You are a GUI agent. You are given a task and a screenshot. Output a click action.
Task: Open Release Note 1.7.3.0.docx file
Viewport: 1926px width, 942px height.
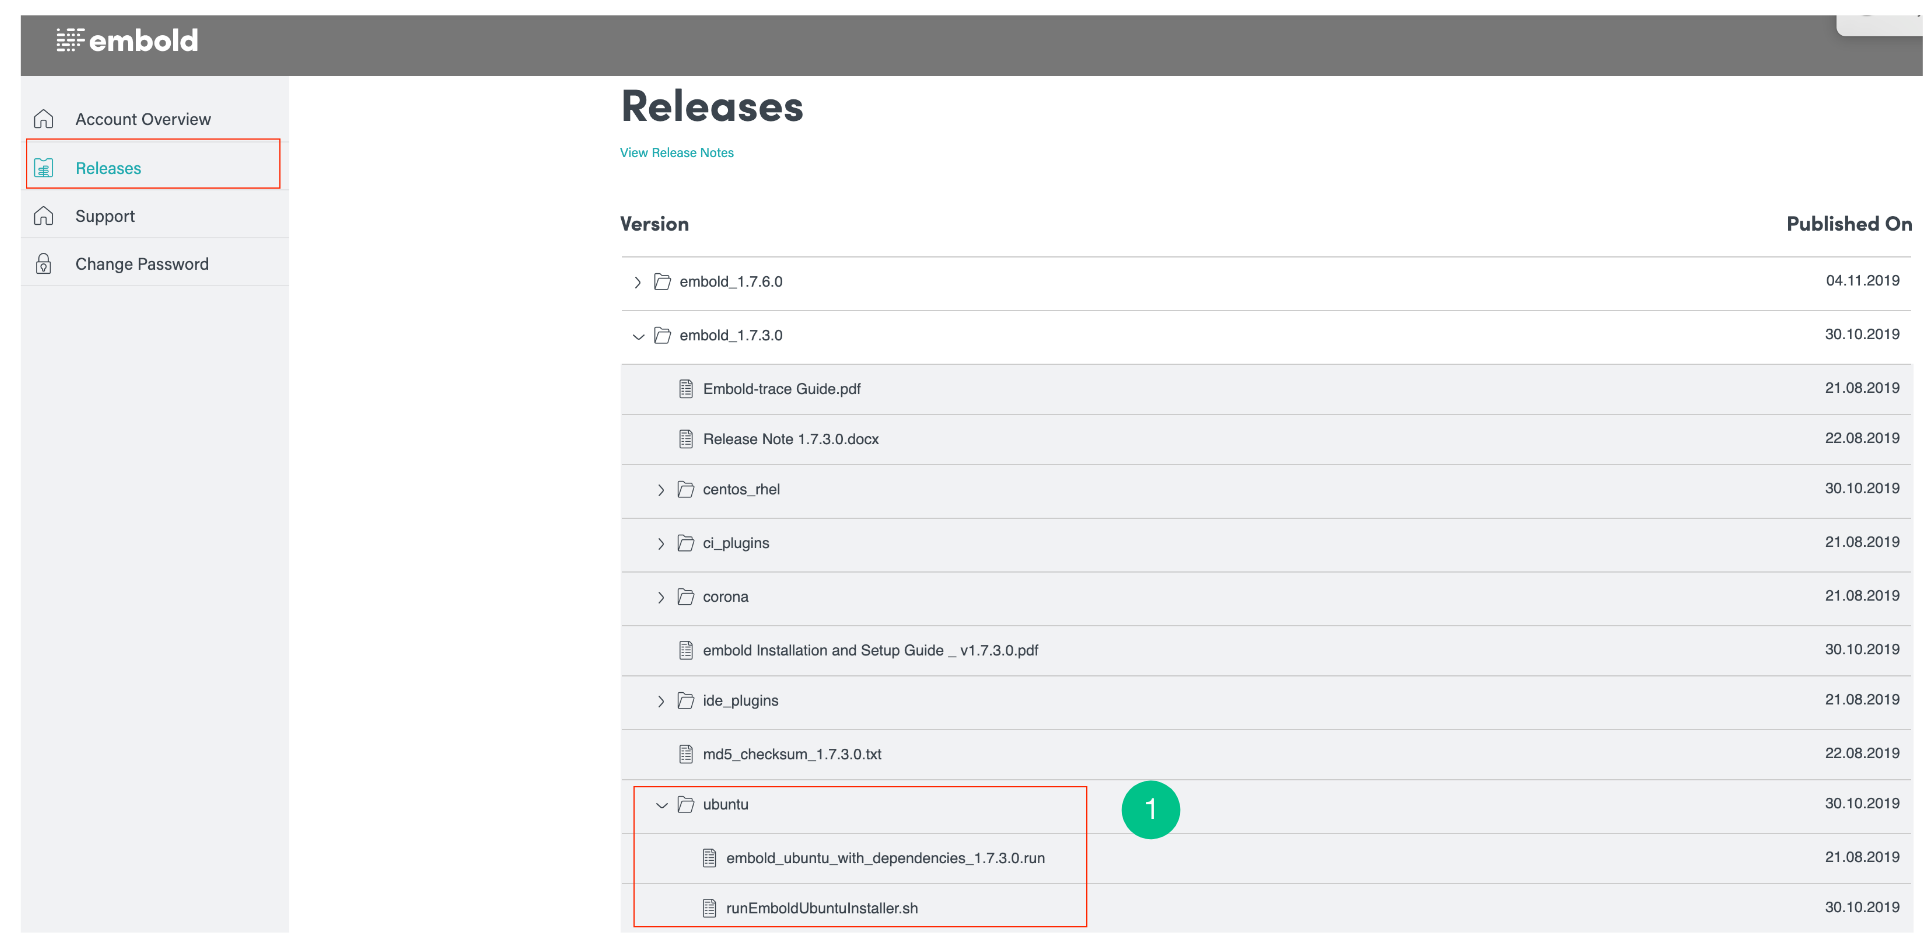tap(790, 439)
